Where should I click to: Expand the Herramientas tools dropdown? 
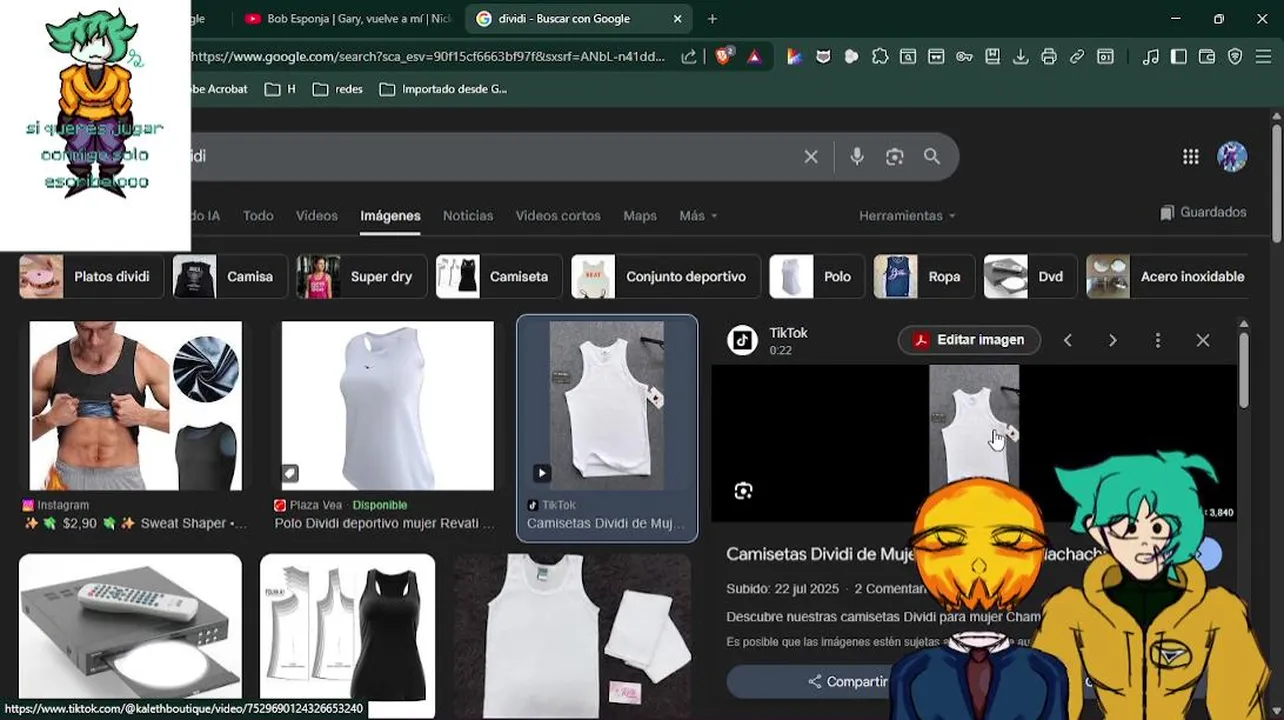click(x=907, y=216)
